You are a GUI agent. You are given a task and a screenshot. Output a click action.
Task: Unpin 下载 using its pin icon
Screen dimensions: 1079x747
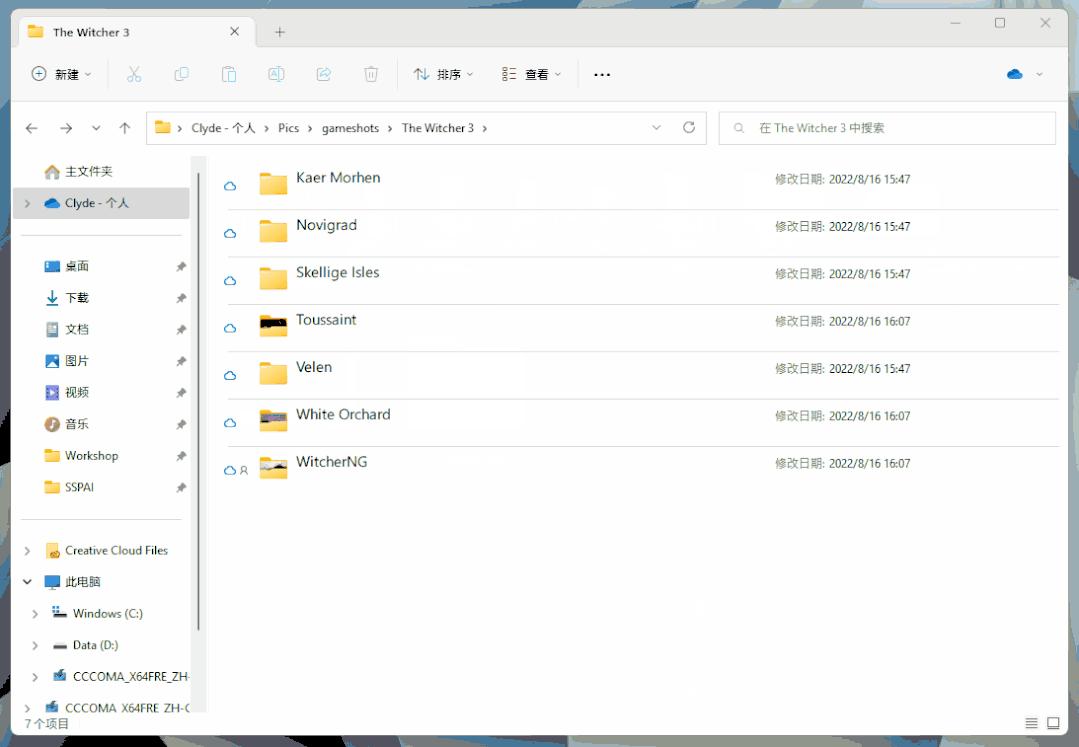181,298
